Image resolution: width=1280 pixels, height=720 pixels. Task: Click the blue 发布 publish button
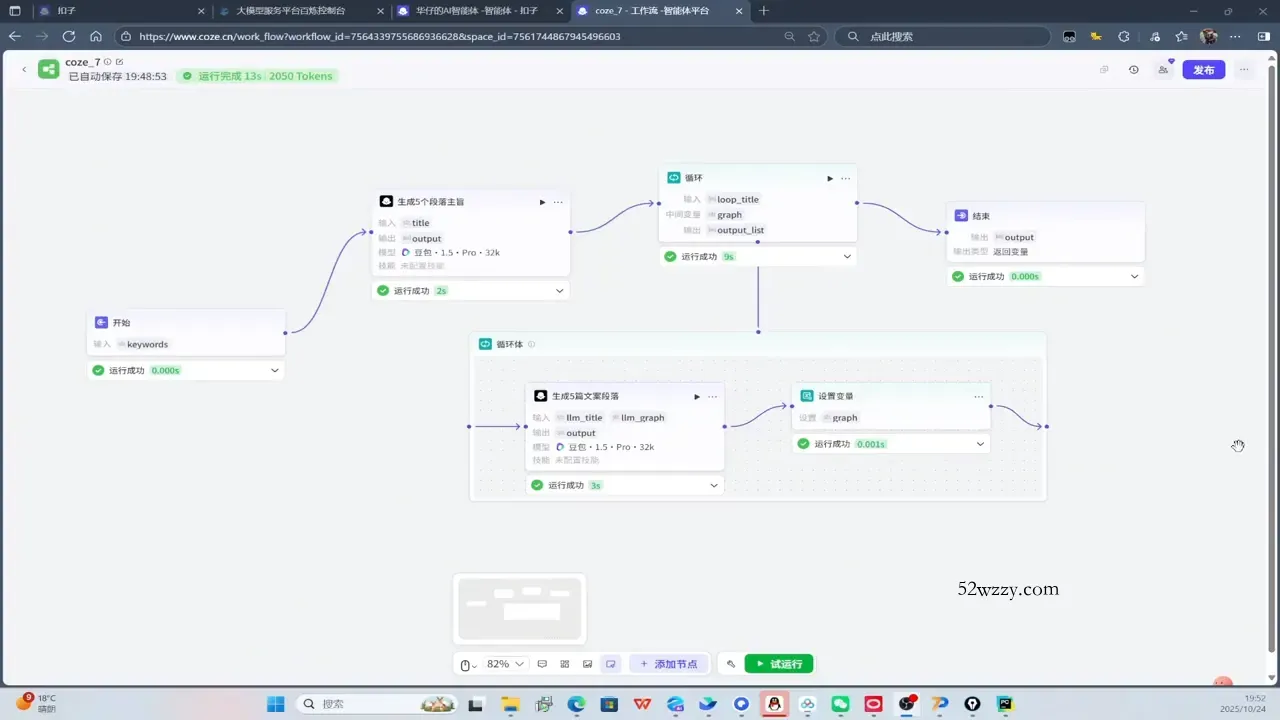pos(1203,70)
